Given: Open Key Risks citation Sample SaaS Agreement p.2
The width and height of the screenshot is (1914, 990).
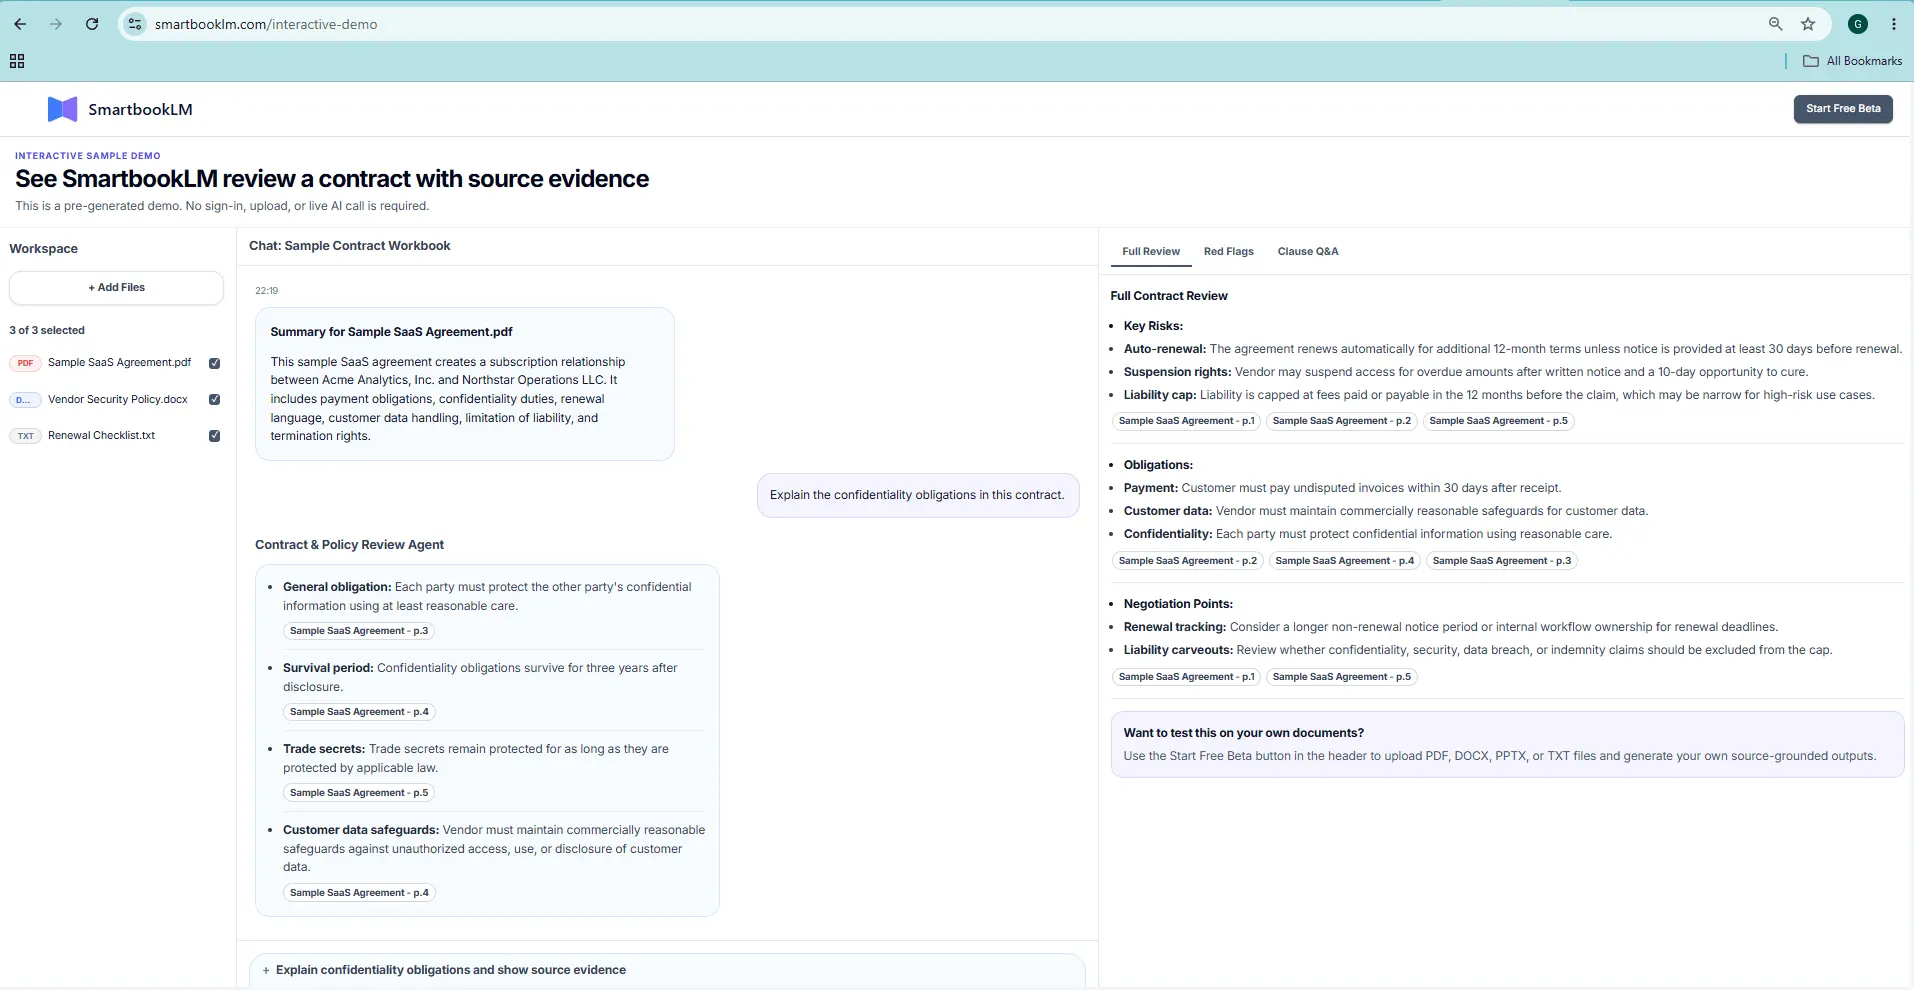Looking at the screenshot, I should click(1341, 421).
